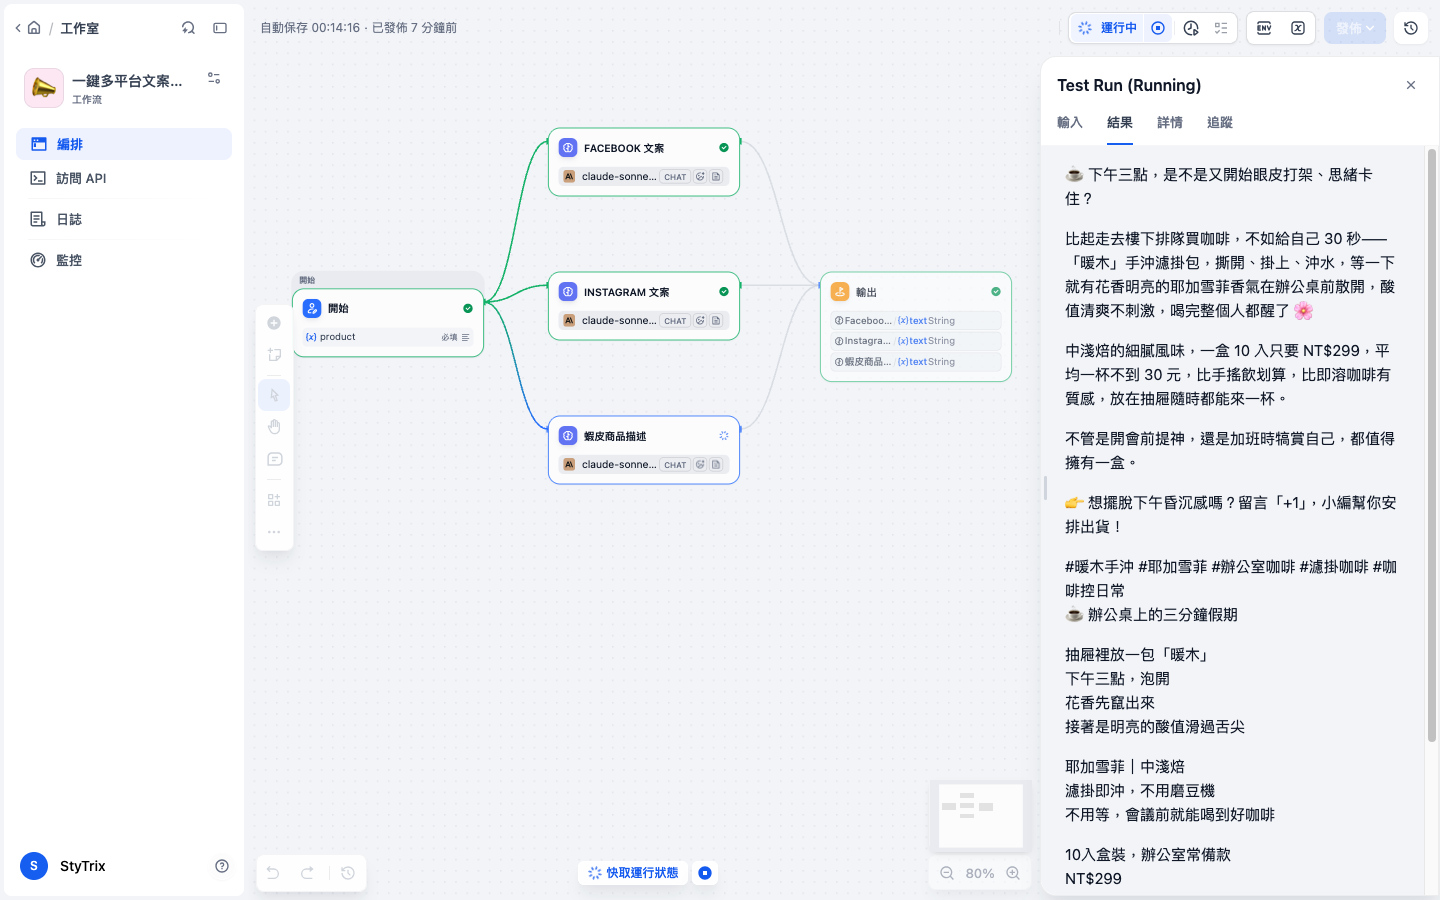Select the add note tool

point(274,355)
